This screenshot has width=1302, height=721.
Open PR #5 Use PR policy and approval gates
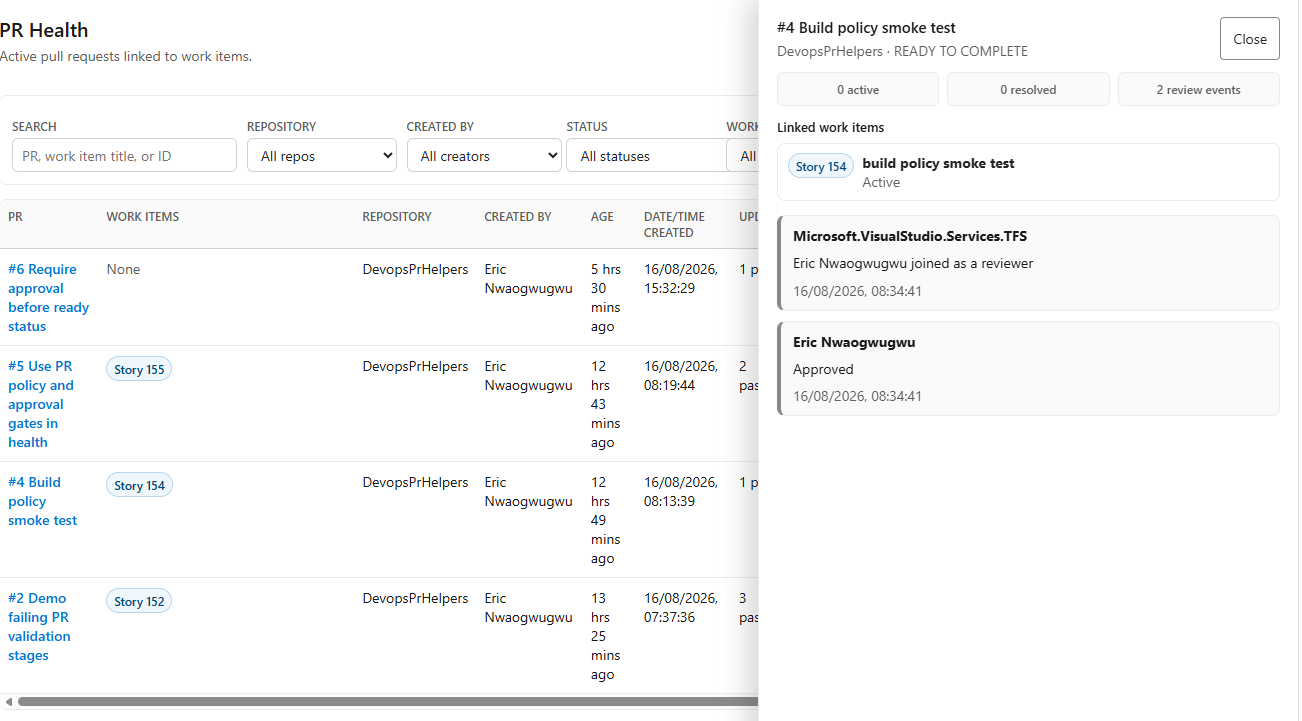click(x=41, y=404)
